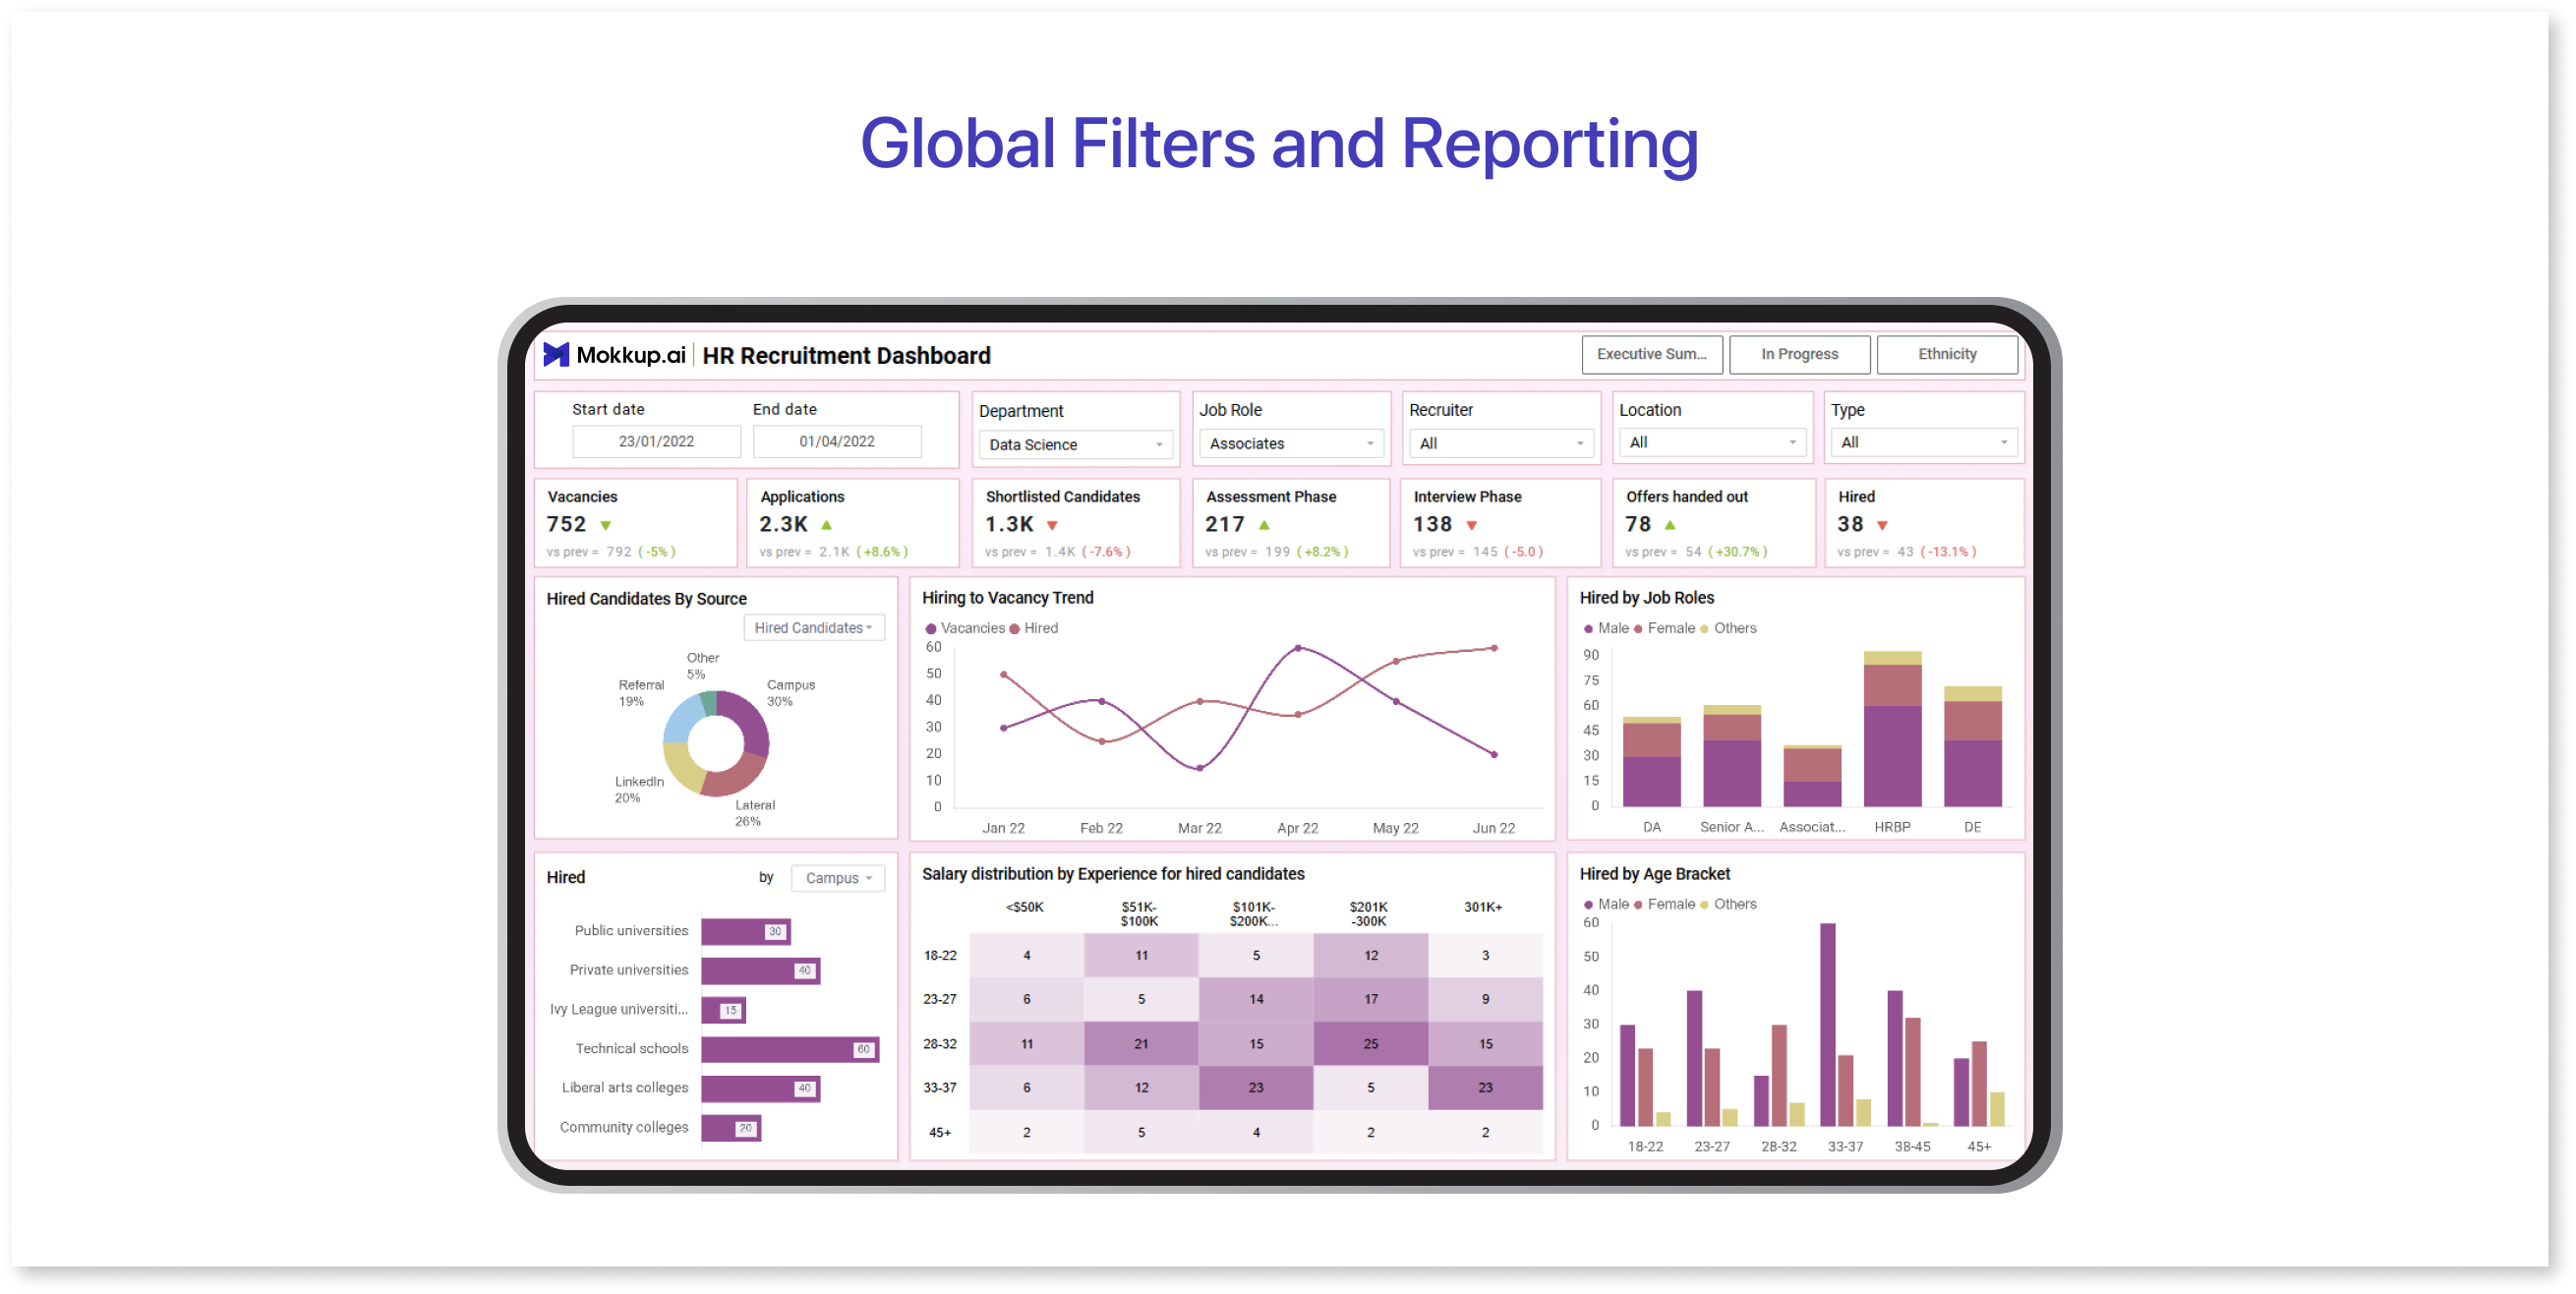Viewport: 2576px width, 1294px height.
Task: Expand the Recruiter dropdown
Action: (x=1501, y=443)
